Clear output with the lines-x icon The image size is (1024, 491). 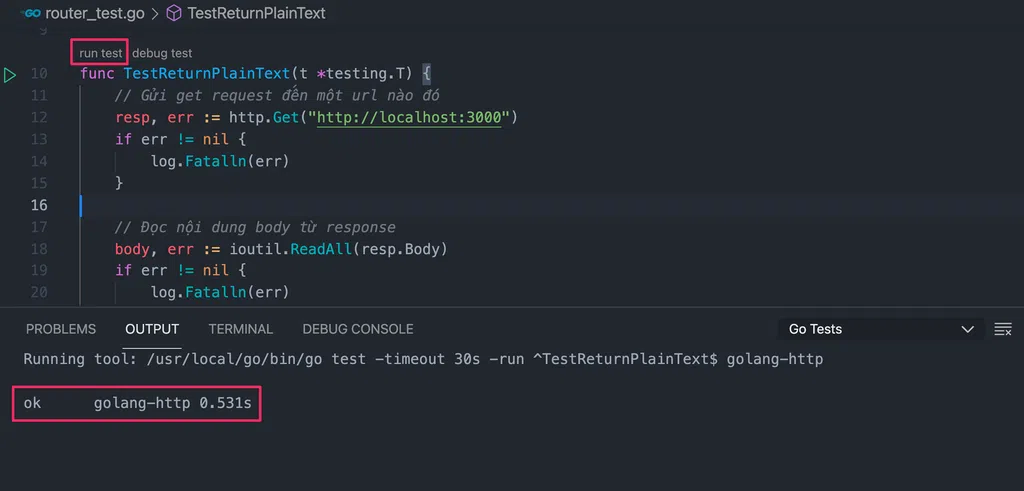(x=1002, y=329)
